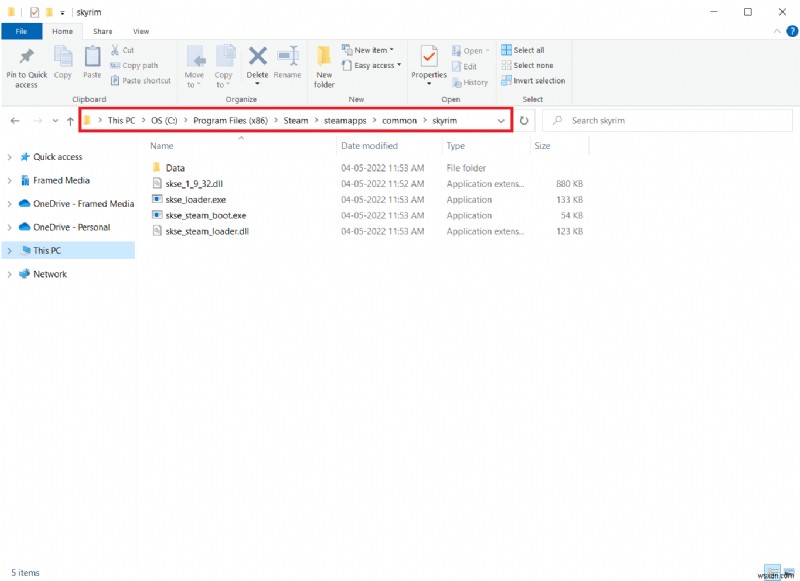The height and width of the screenshot is (581, 800).
Task: Click Select all
Action: 523,50
